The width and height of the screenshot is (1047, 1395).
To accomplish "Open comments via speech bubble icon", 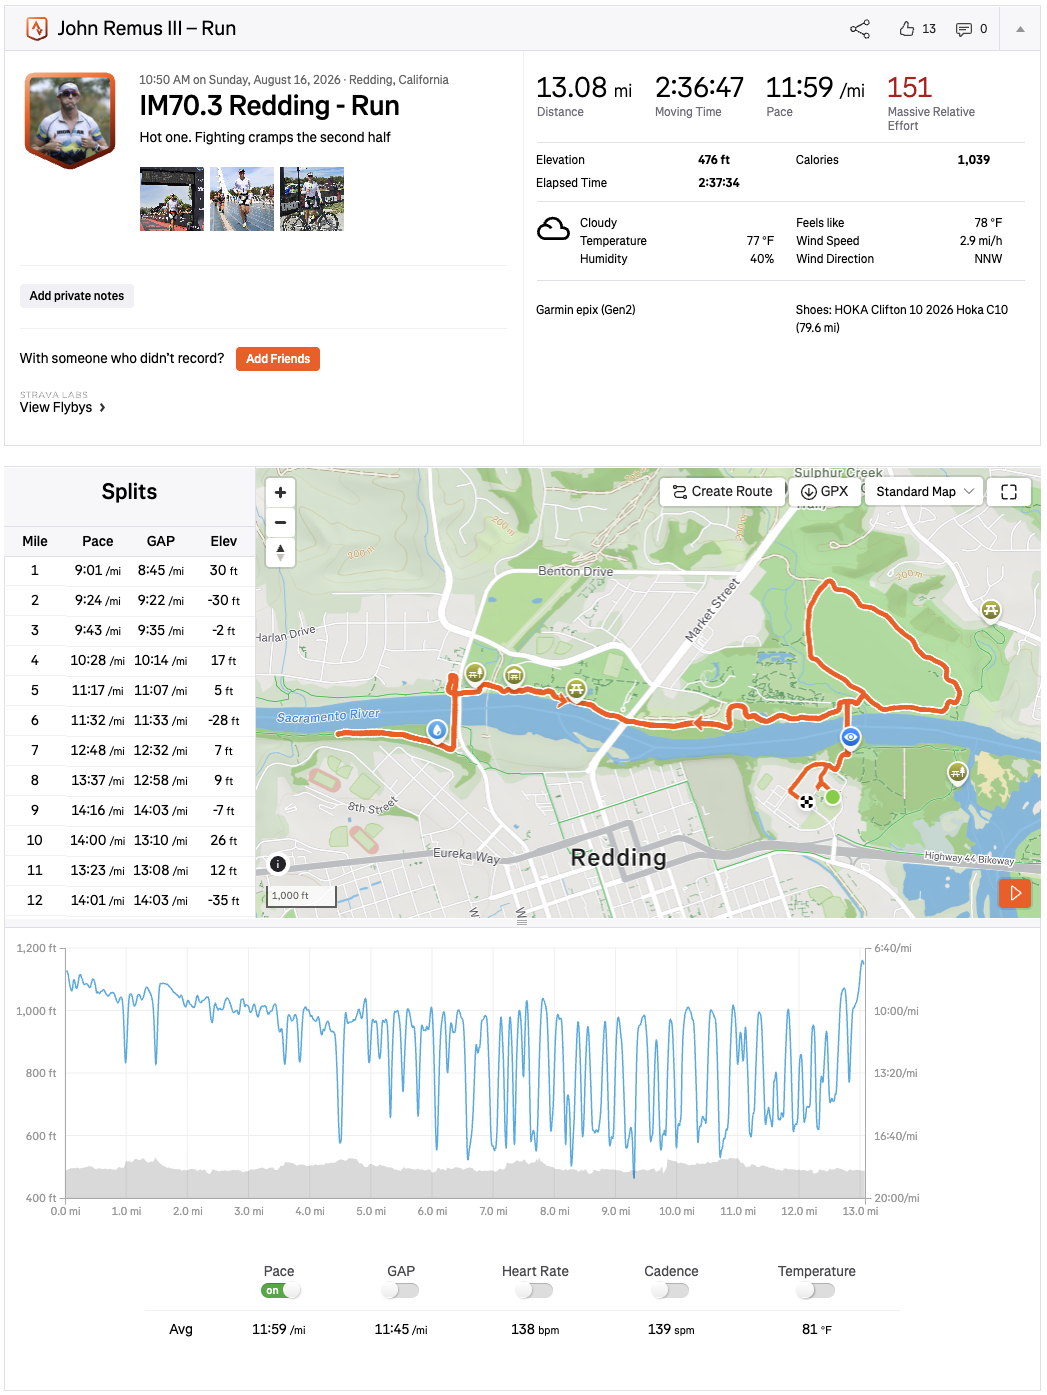I will point(964,29).
